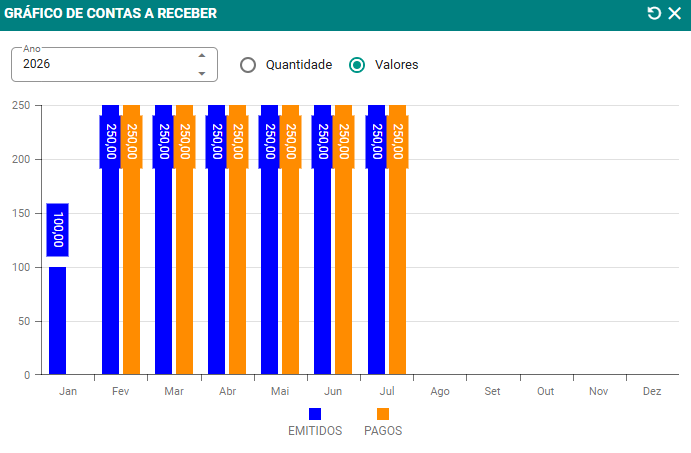
Task: Click the EMITIDOS legend label
Action: pyautogui.click(x=315, y=431)
